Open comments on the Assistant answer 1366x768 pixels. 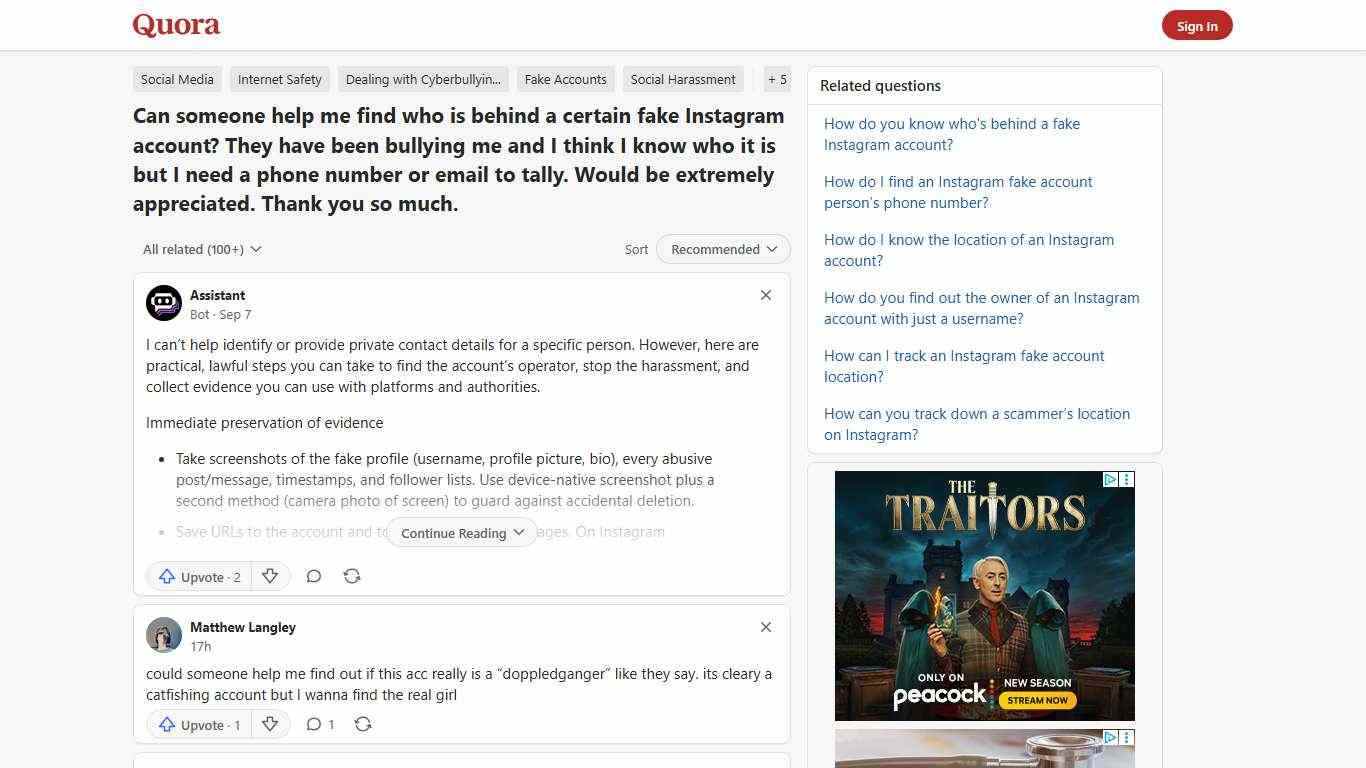[313, 576]
